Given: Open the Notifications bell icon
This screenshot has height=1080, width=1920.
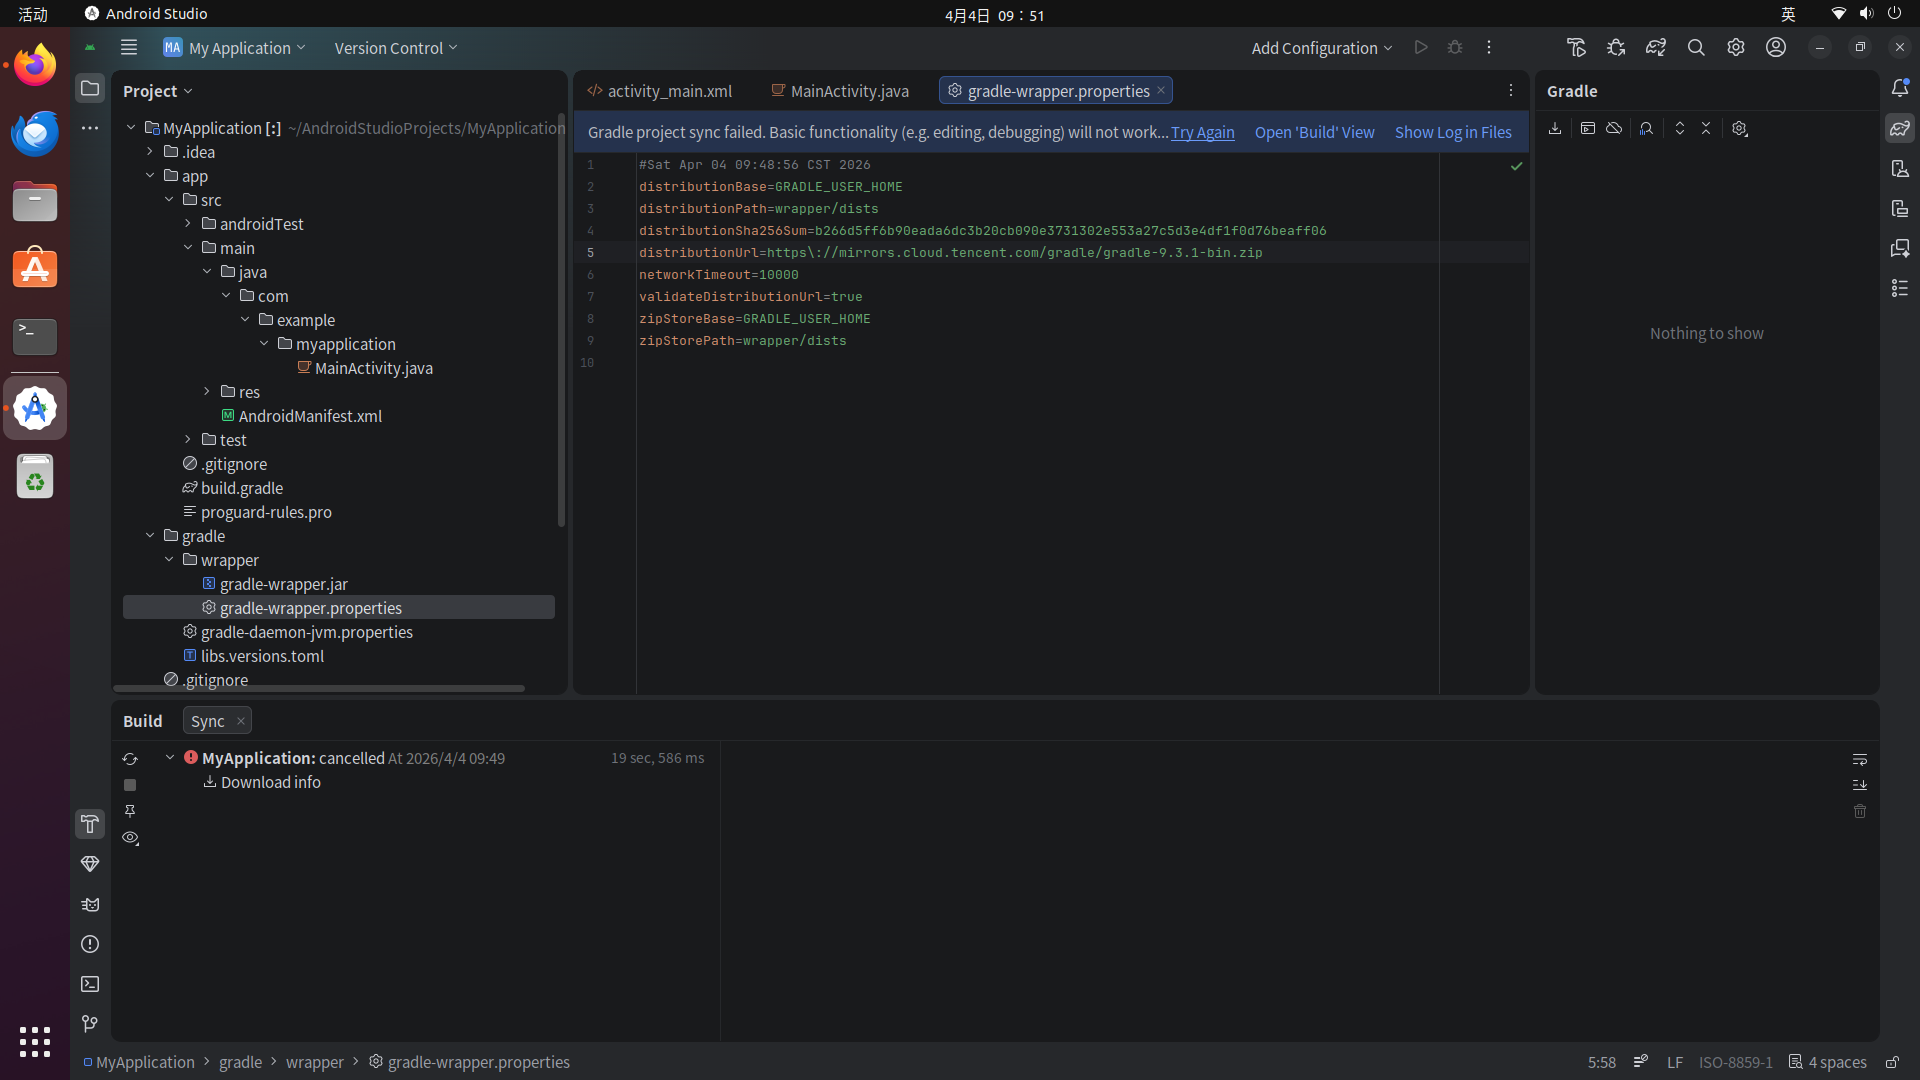Looking at the screenshot, I should coord(1900,89).
